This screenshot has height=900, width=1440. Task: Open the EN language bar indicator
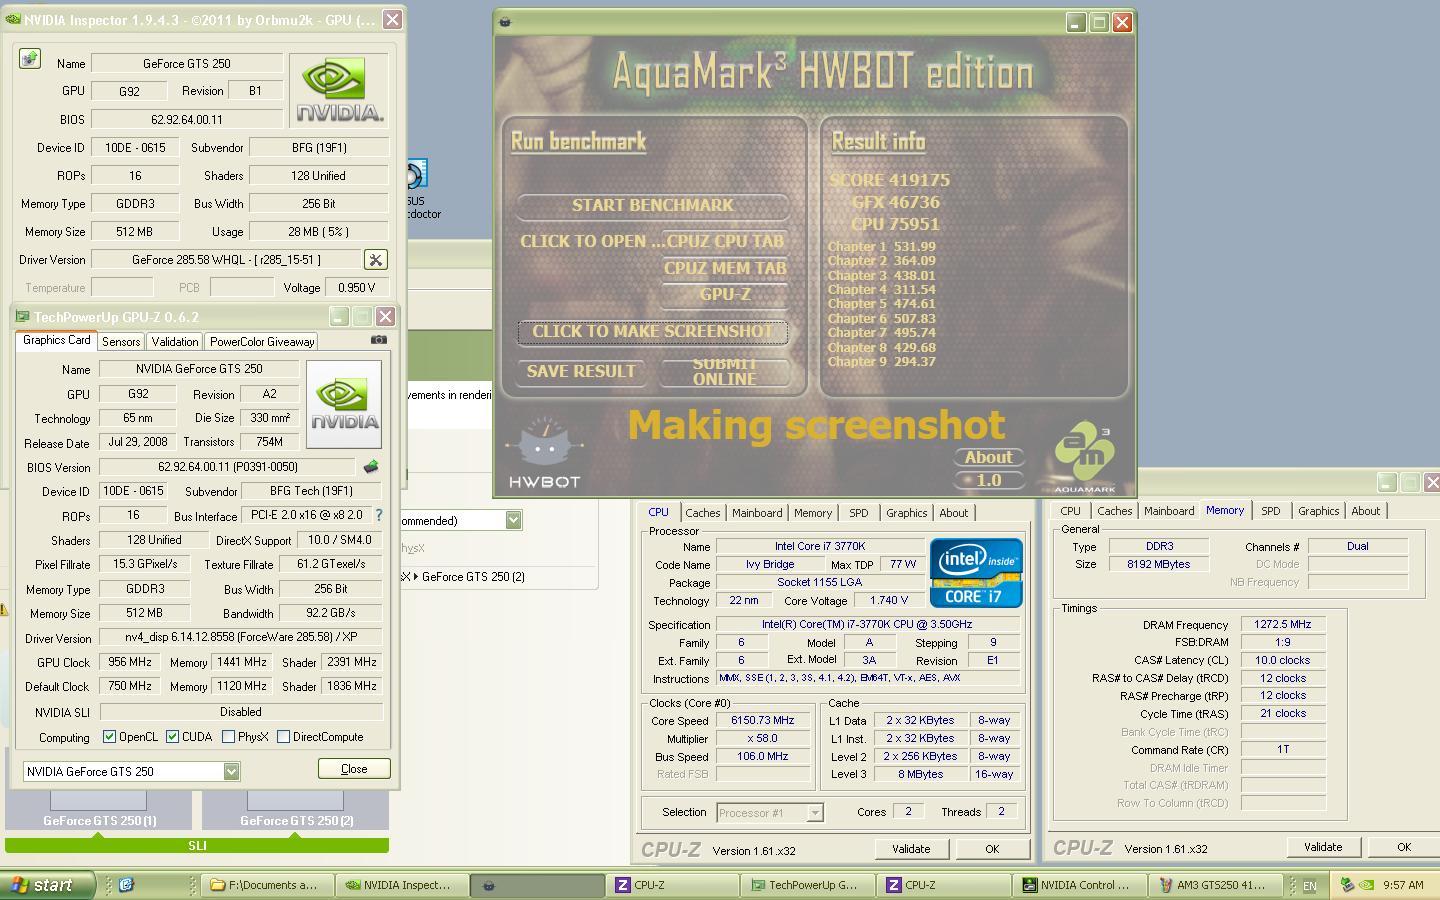point(1308,885)
